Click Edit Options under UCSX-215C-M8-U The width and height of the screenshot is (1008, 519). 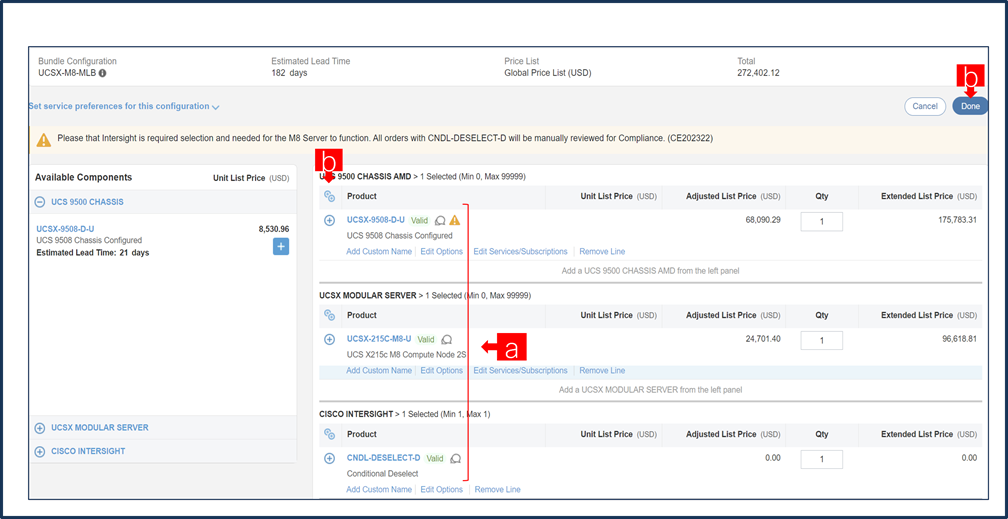click(442, 370)
